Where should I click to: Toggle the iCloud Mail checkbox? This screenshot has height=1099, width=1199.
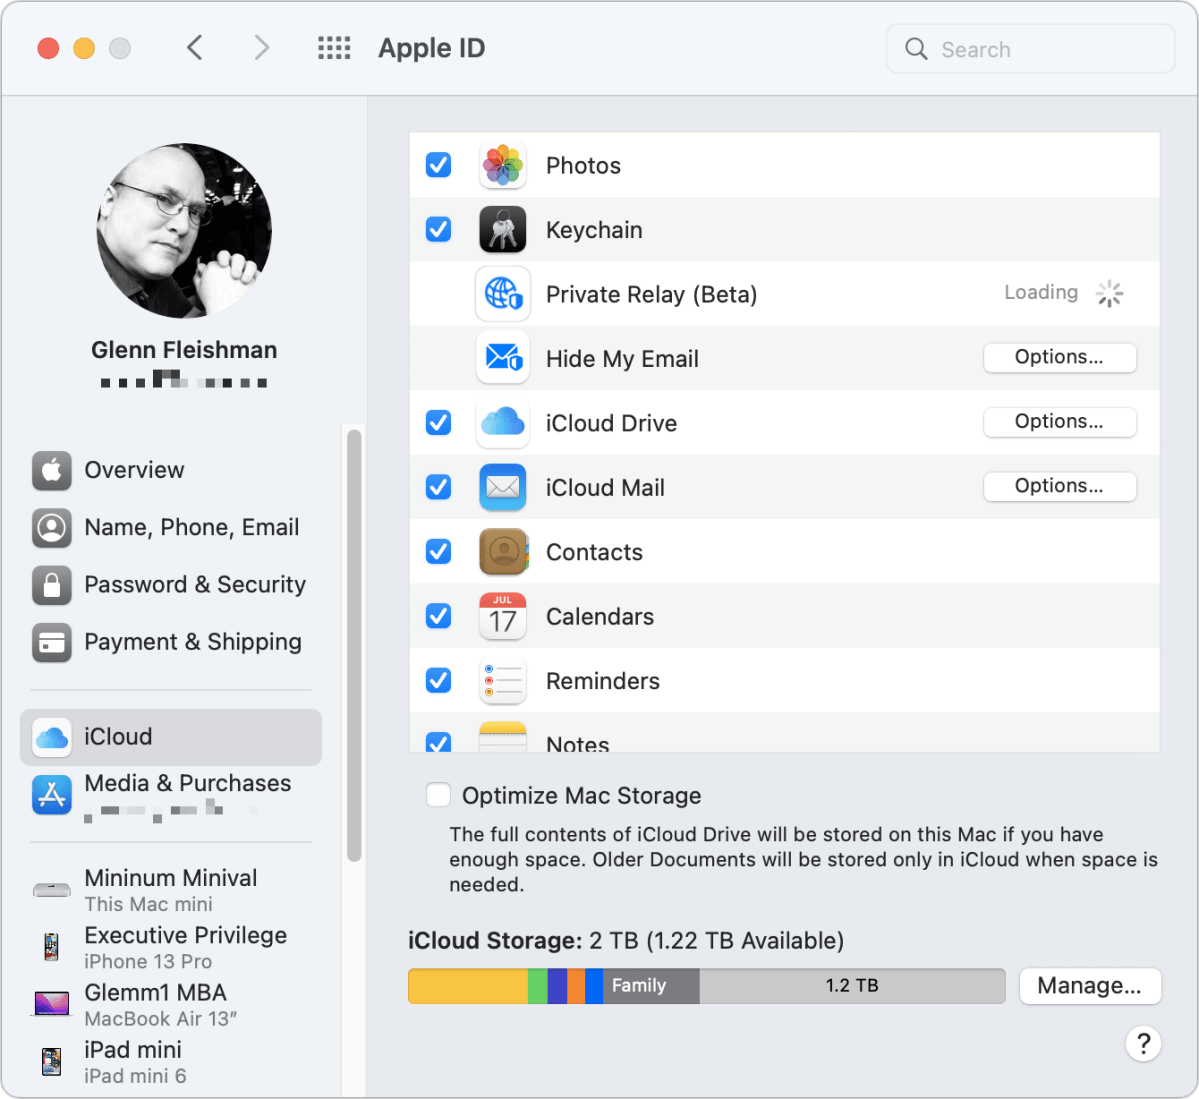click(x=438, y=486)
